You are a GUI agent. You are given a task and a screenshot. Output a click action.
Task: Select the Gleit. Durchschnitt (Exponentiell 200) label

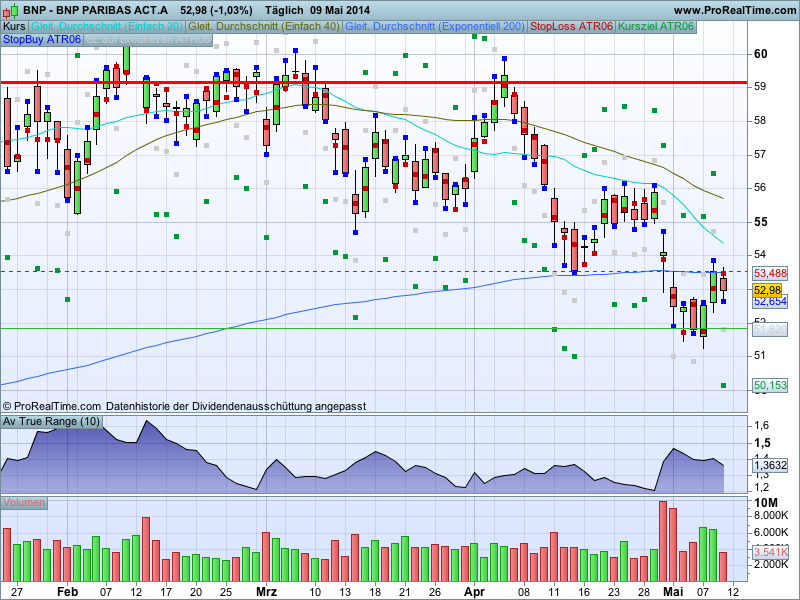tap(435, 27)
